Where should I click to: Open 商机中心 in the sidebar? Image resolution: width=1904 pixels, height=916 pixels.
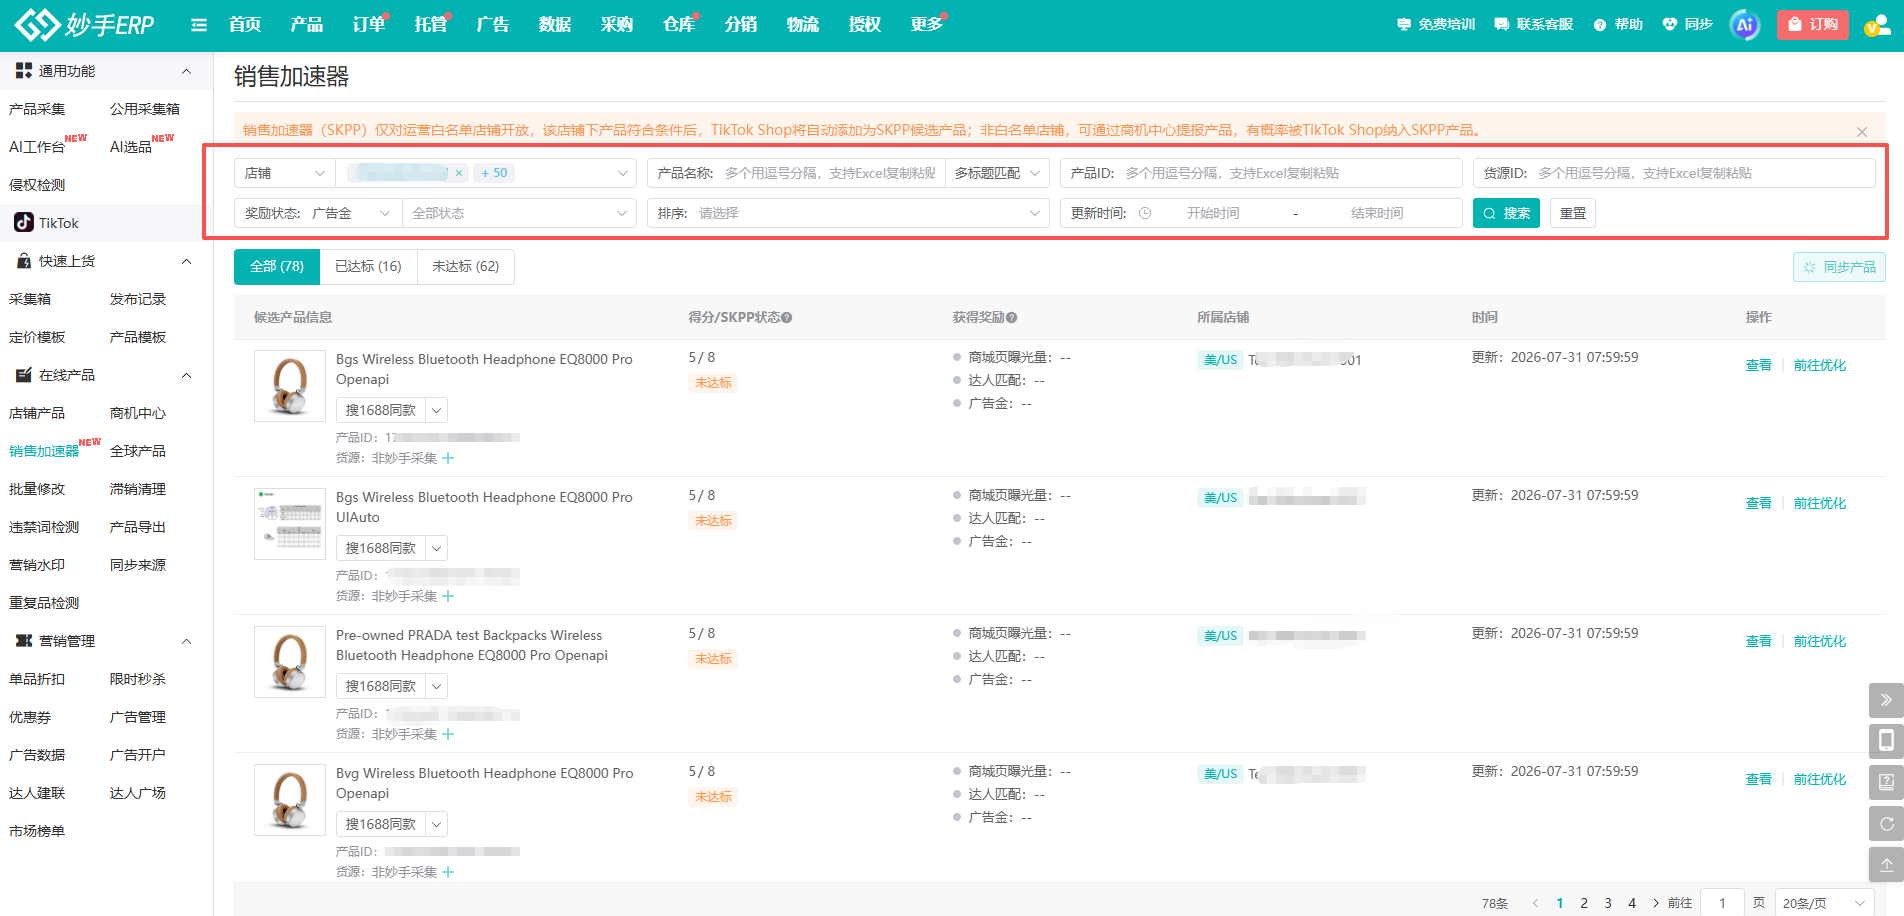(138, 413)
